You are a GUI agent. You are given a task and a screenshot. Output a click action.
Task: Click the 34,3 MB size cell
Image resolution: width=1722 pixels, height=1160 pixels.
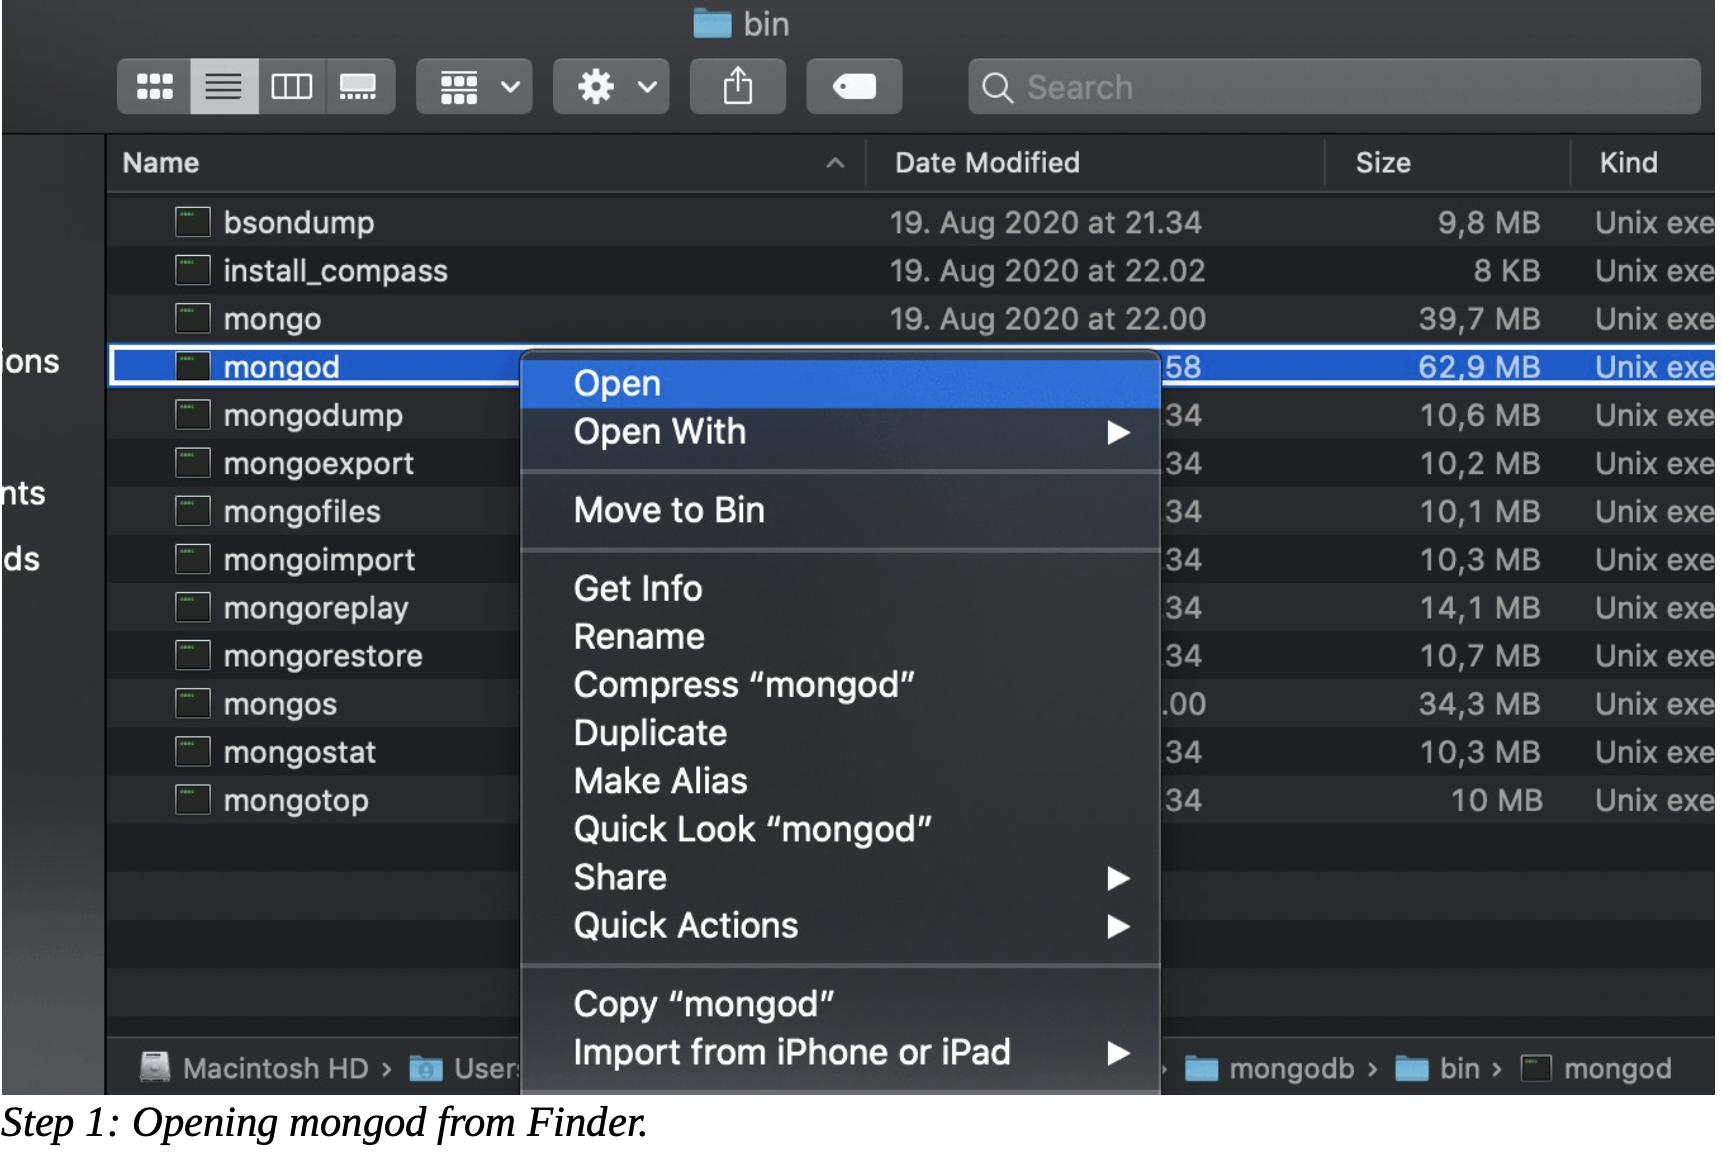(1479, 704)
